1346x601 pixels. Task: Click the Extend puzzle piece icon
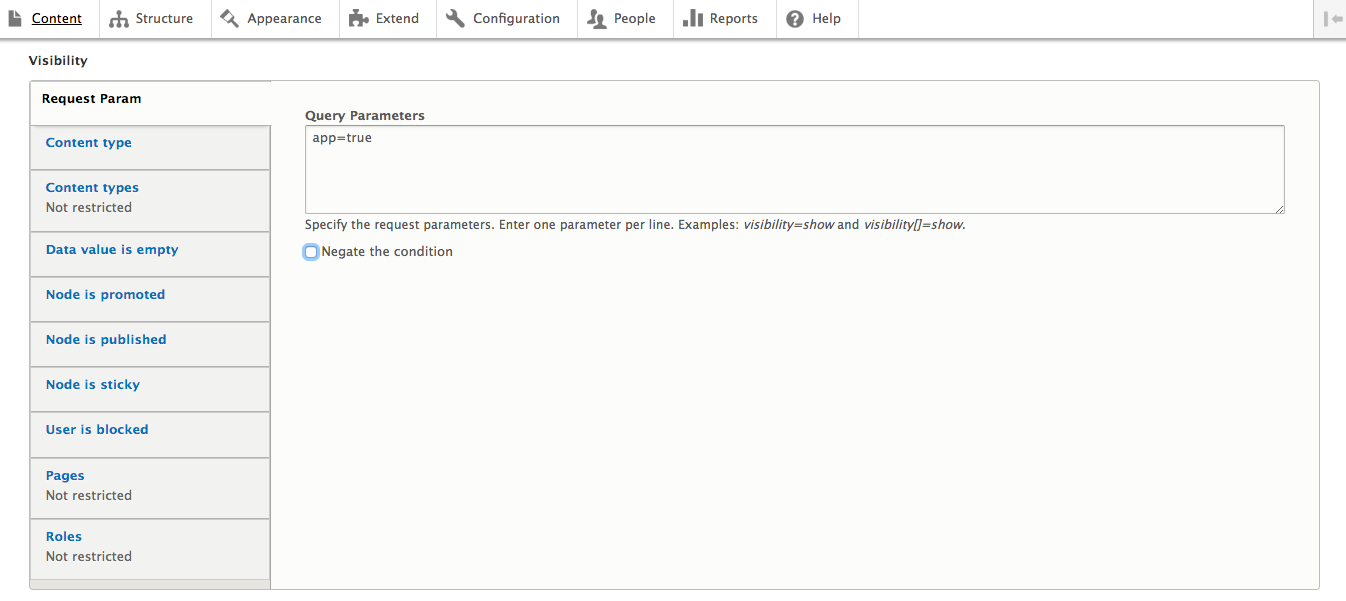[x=358, y=19]
